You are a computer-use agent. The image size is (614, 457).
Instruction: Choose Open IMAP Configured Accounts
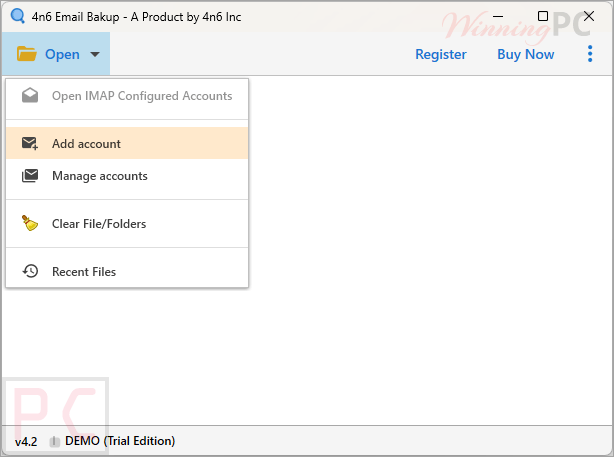(x=127, y=96)
